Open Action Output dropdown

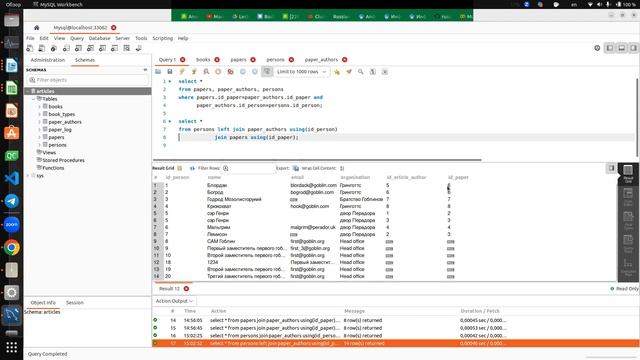tap(174, 301)
